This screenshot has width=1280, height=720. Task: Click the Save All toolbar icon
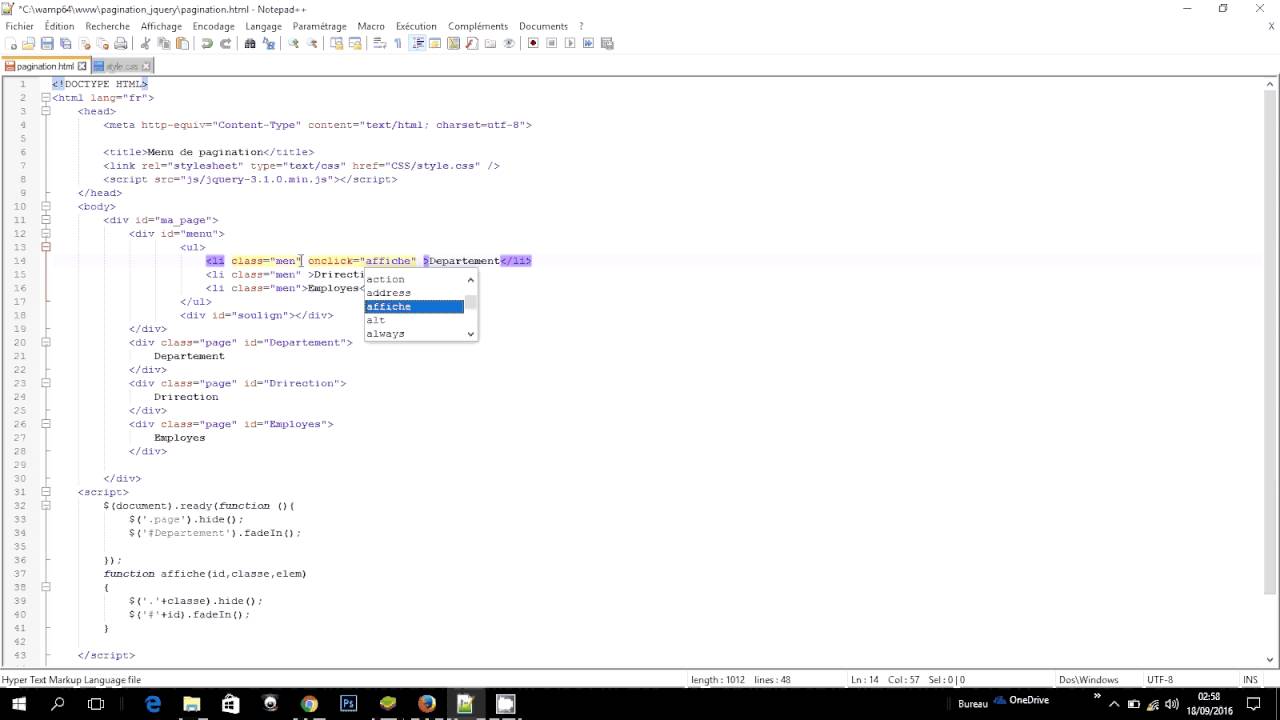65,43
